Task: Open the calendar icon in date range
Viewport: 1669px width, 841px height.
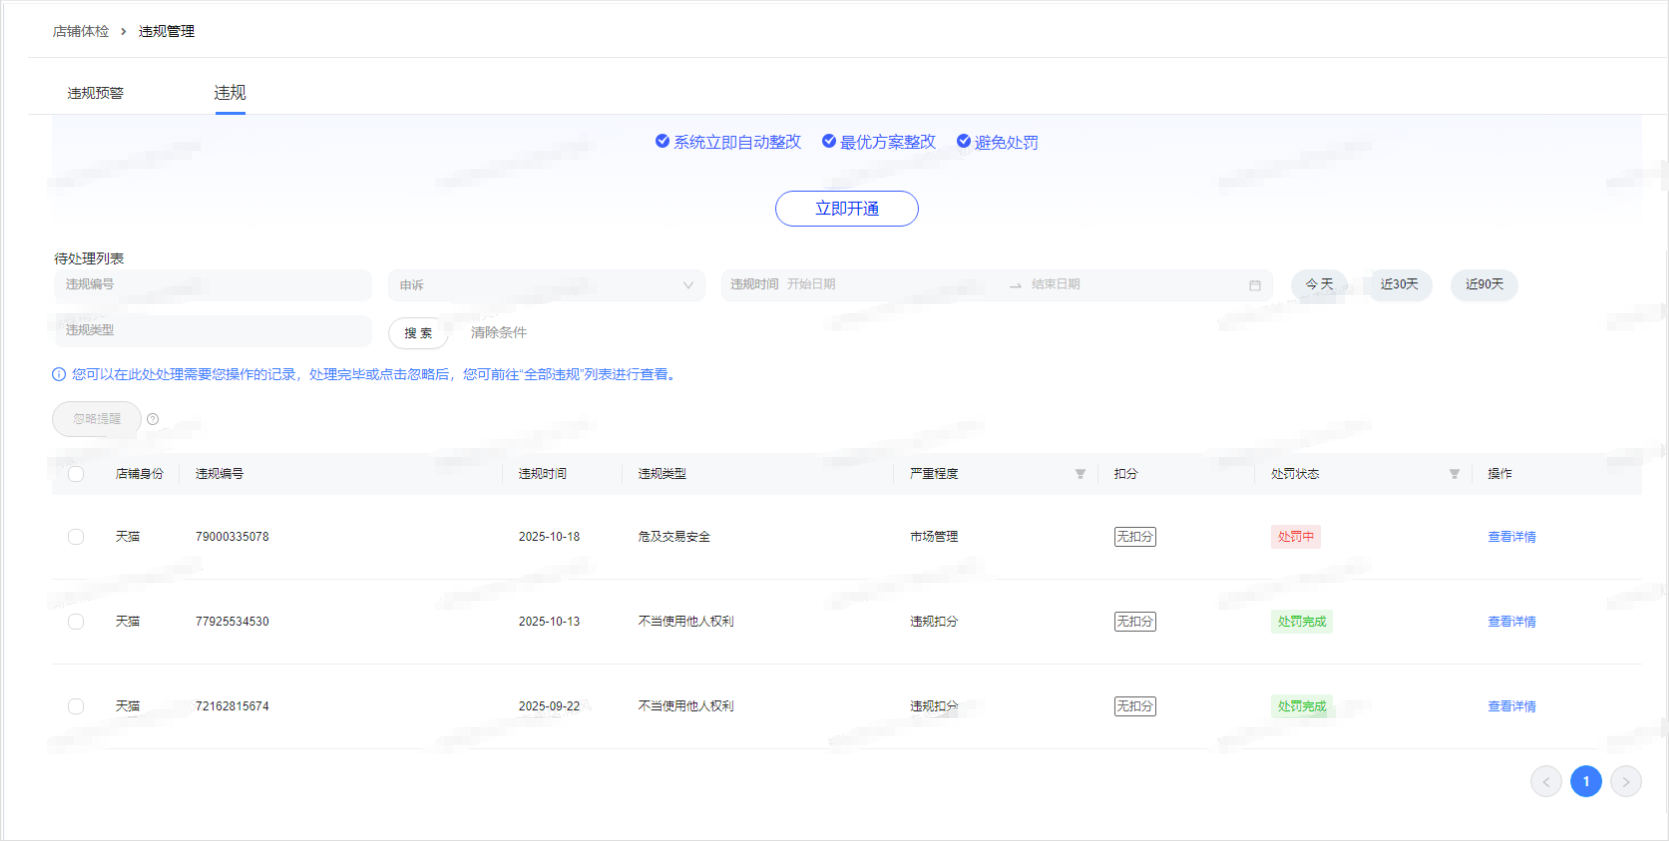Action: pos(1255,285)
